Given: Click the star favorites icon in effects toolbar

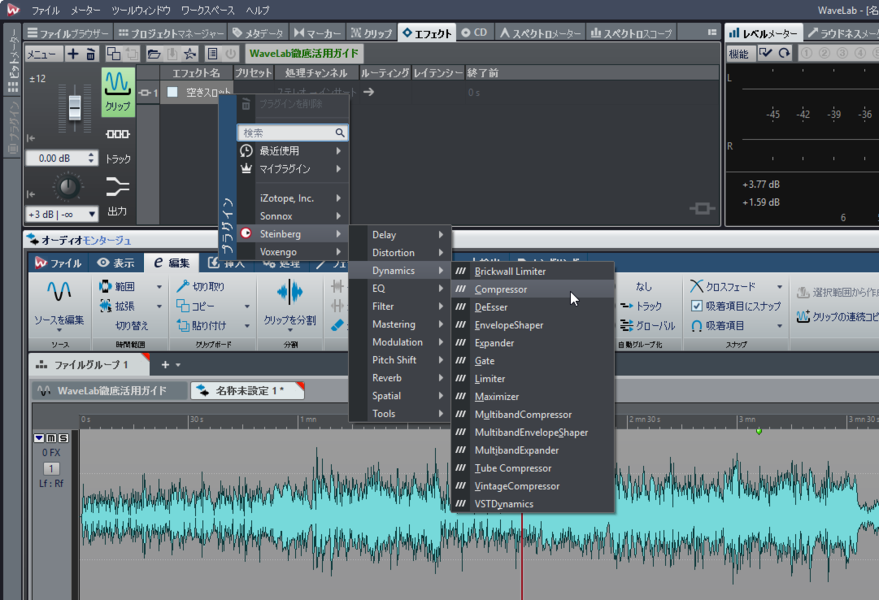Looking at the screenshot, I should coord(190,54).
